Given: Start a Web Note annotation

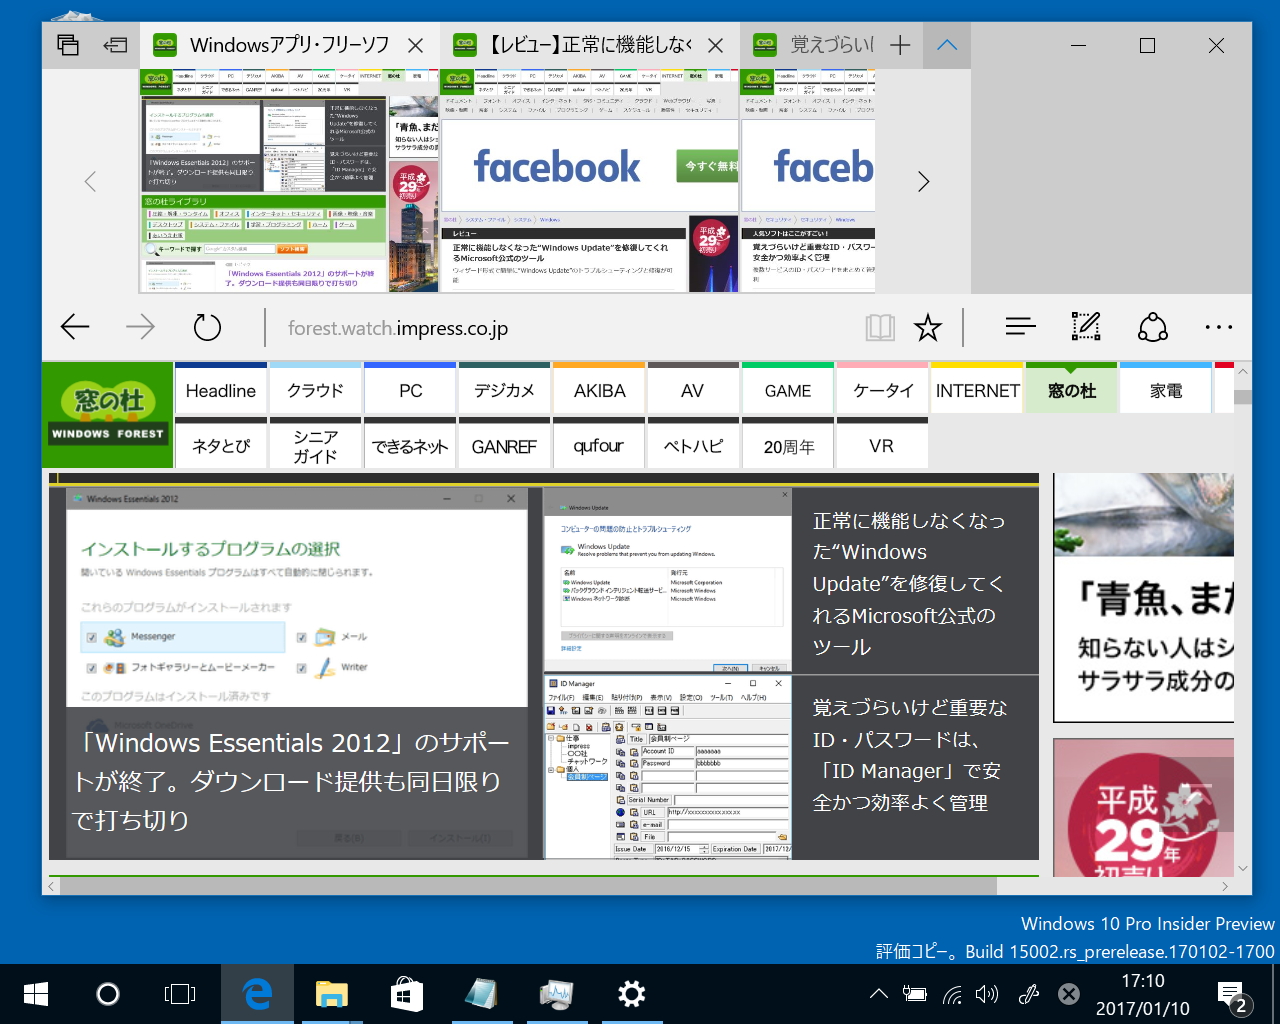Looking at the screenshot, I should pos(1085,327).
